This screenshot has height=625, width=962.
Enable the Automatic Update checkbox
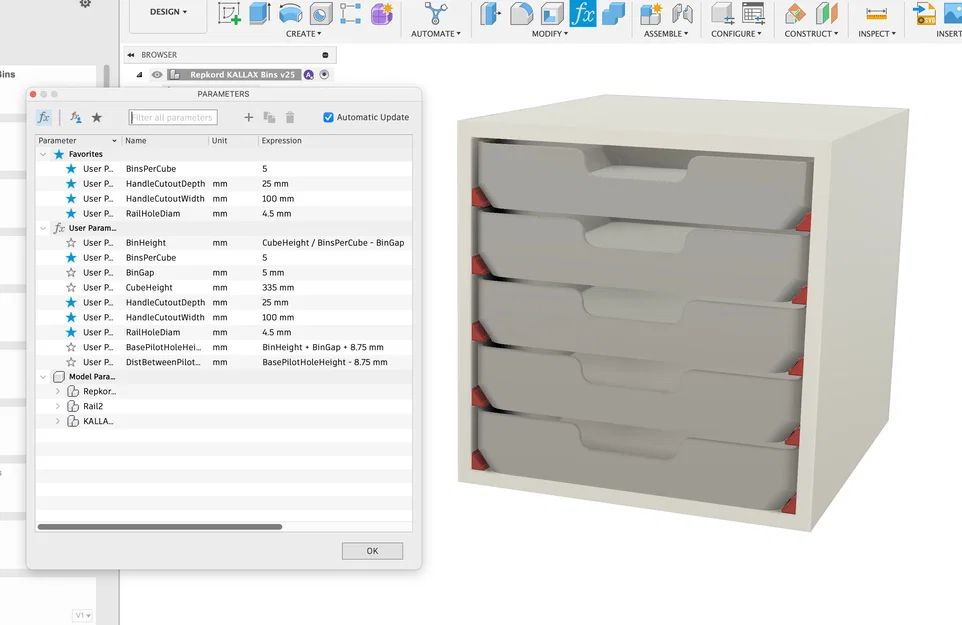point(328,117)
